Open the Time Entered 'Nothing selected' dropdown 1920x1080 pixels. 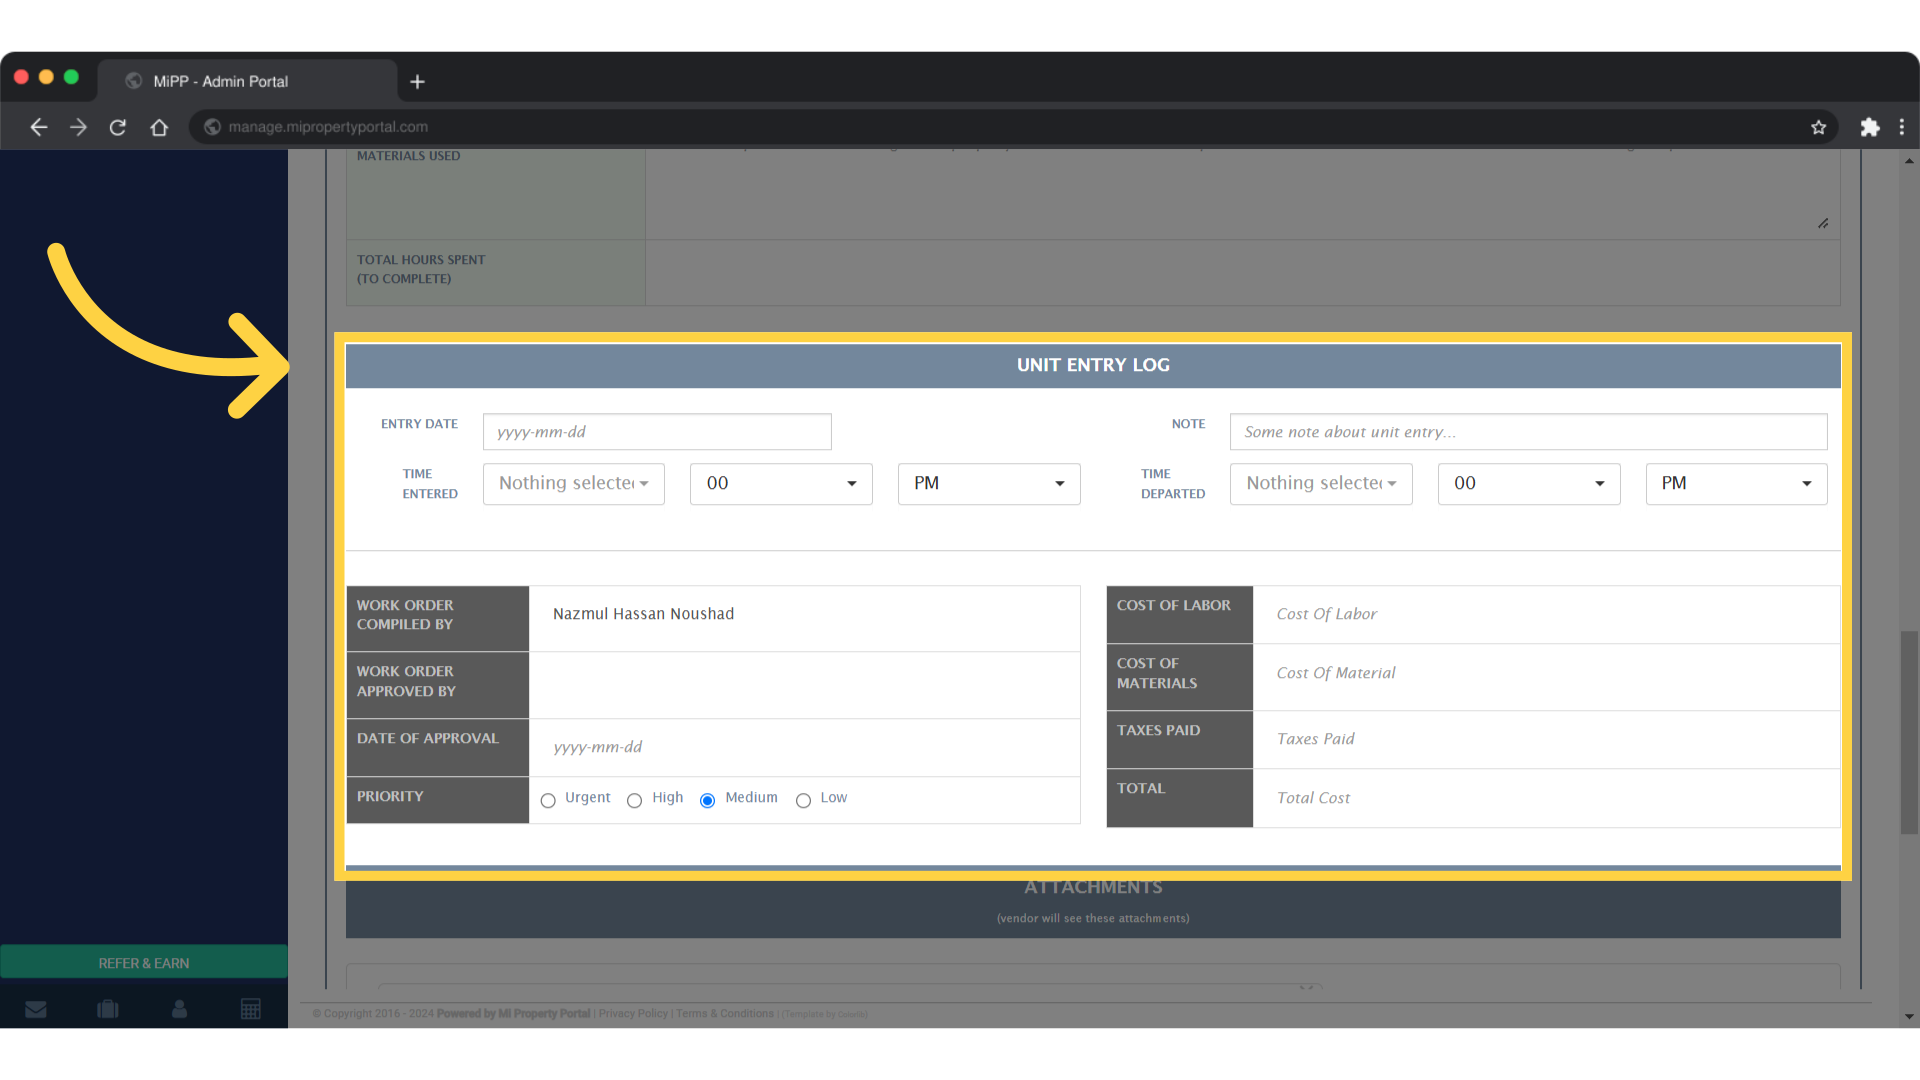coord(573,483)
